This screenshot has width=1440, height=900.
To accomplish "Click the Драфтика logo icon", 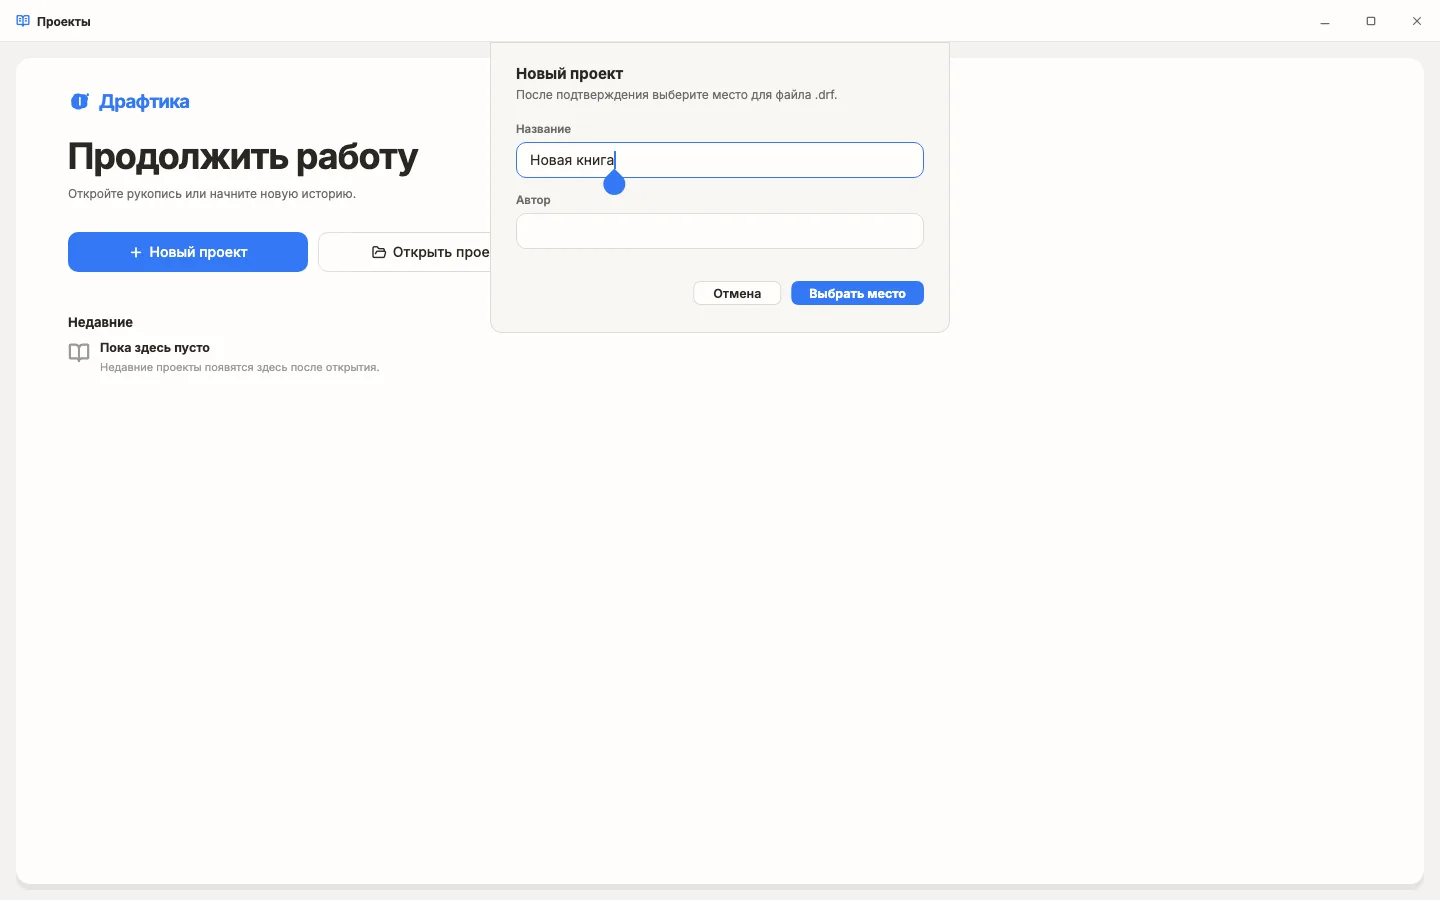I will tap(80, 102).
